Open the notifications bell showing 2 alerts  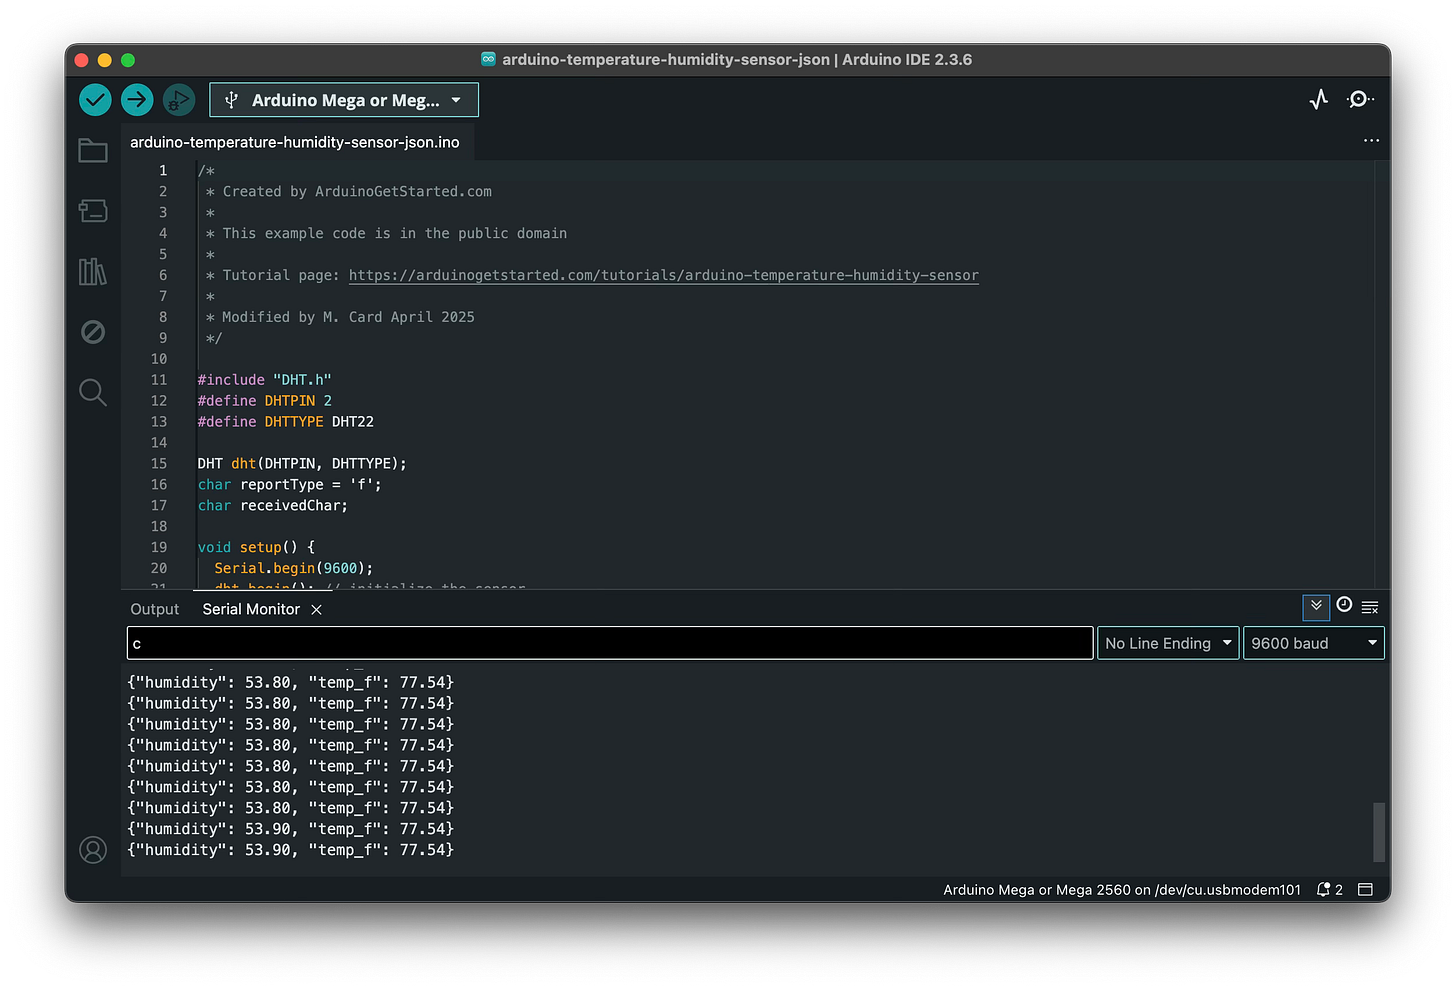1329,888
